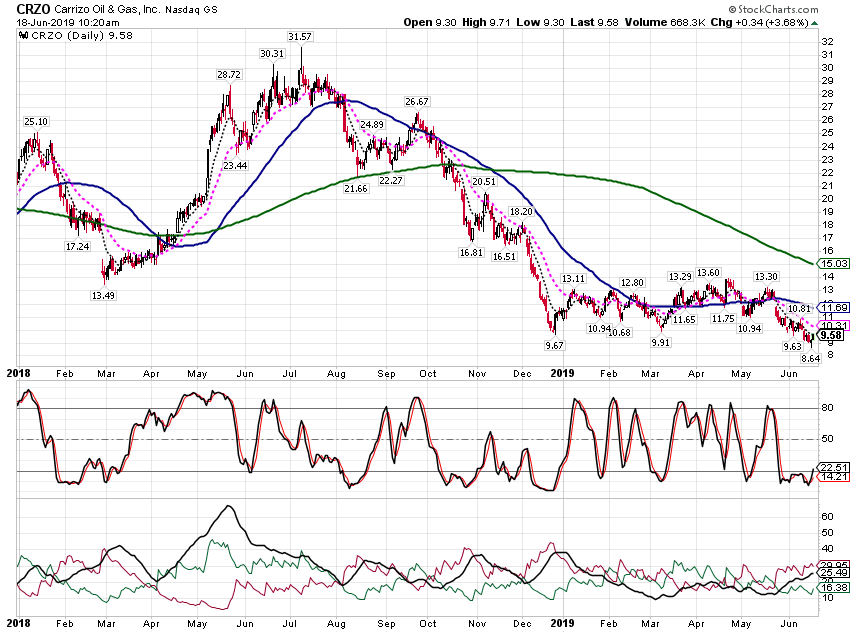Click the blue 11.69 moving average tag

tap(834, 308)
